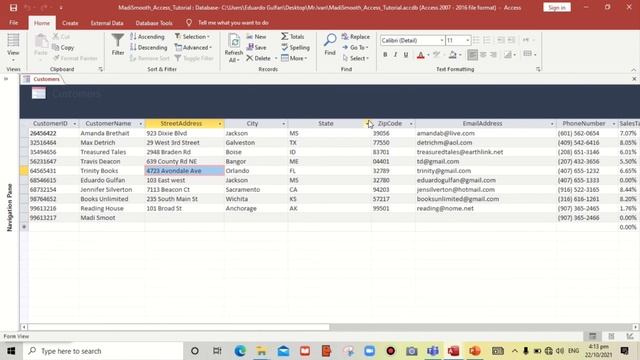
Task: Switch to the Create ribbon tab
Action: (70, 23)
